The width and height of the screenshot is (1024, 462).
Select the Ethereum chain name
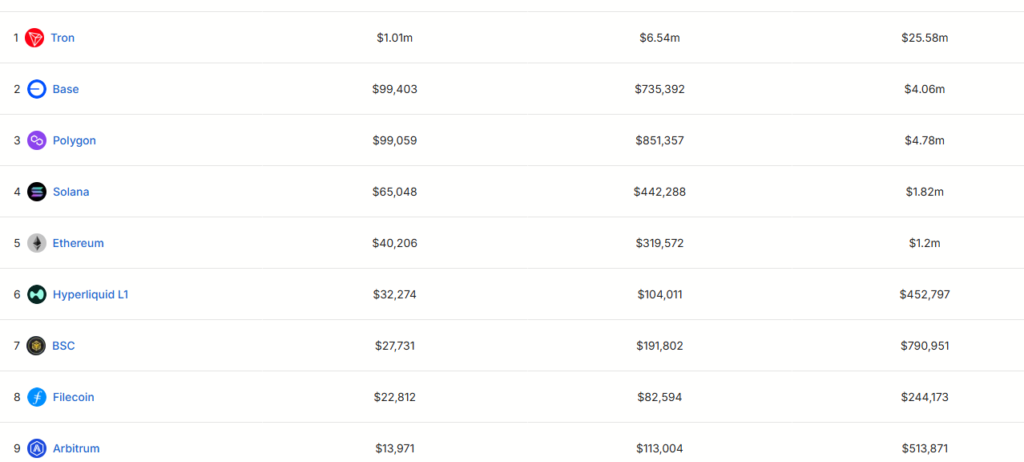pos(78,243)
